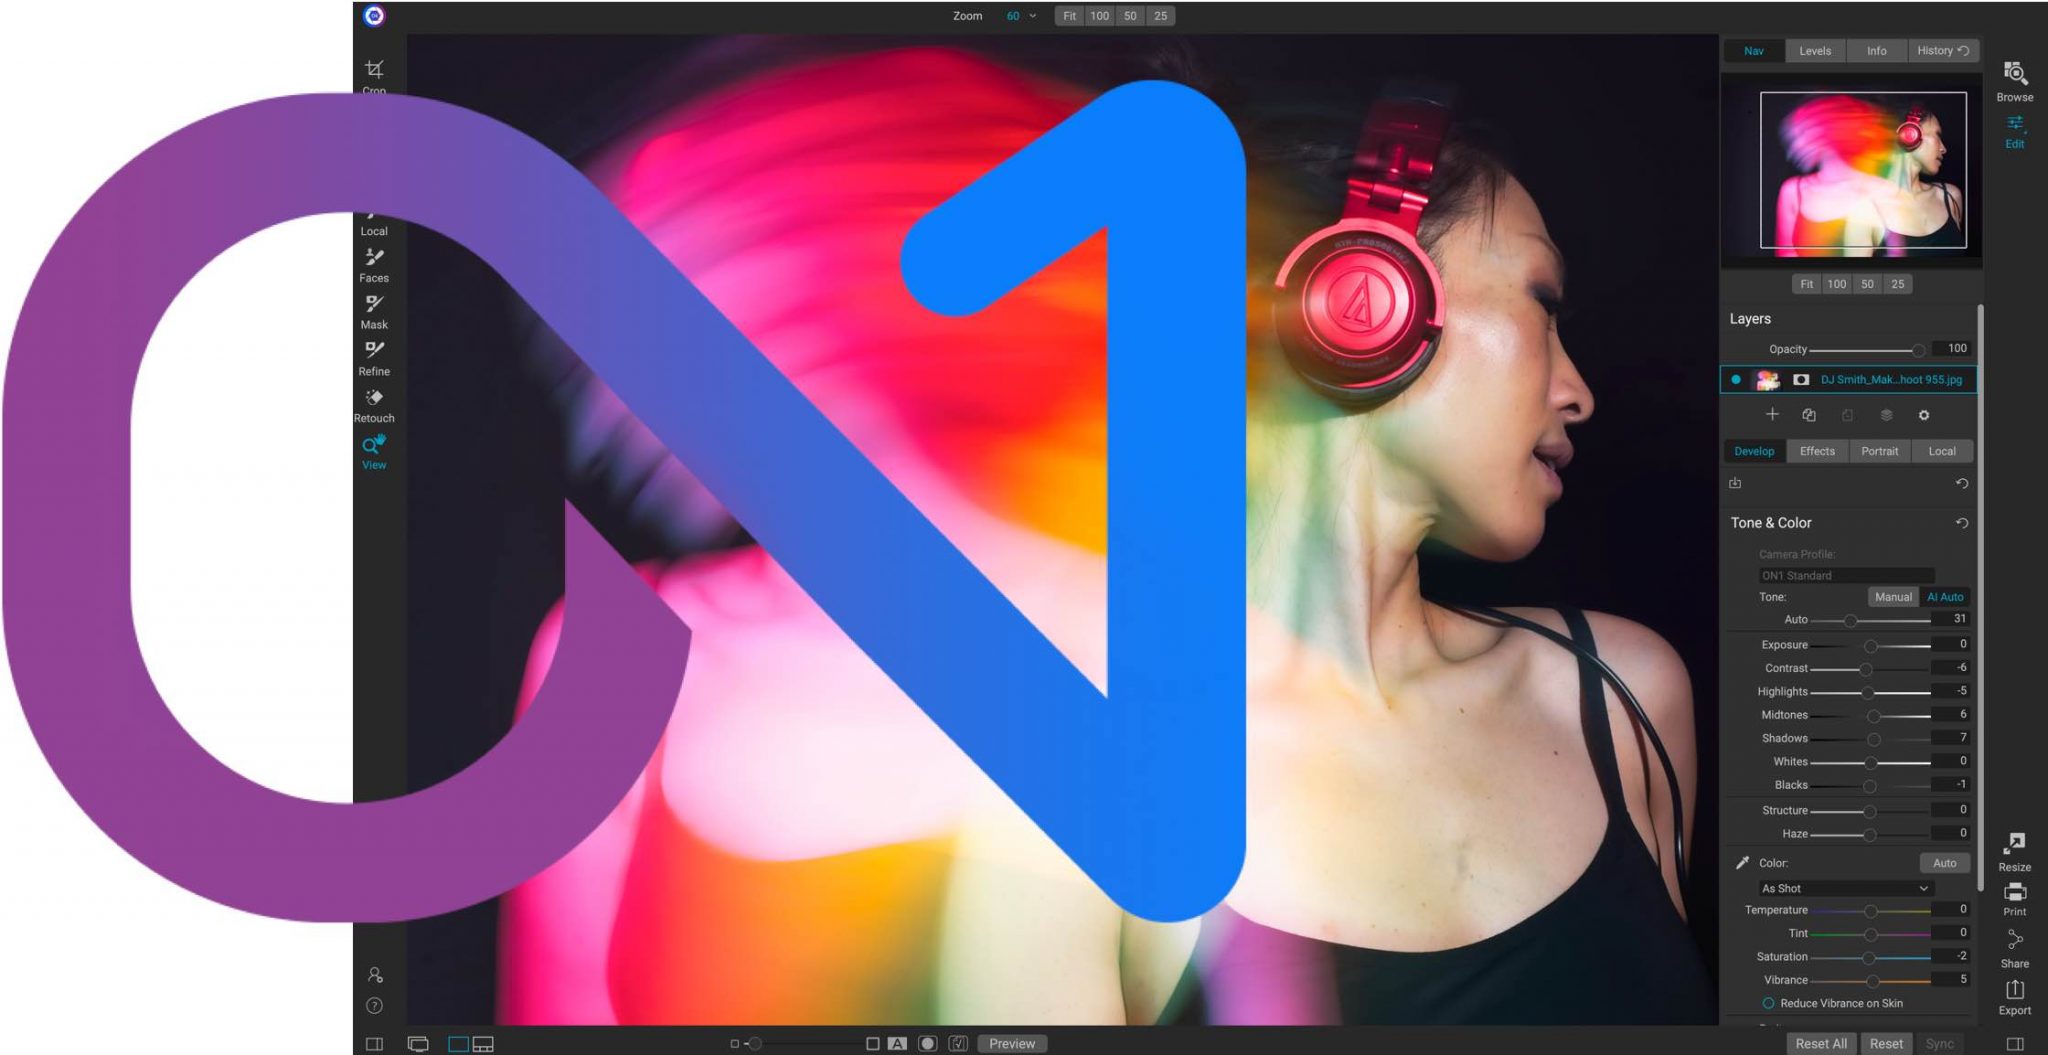Toggle soft proofing icon near Preview
The image size is (2048, 1055).
click(958, 1044)
